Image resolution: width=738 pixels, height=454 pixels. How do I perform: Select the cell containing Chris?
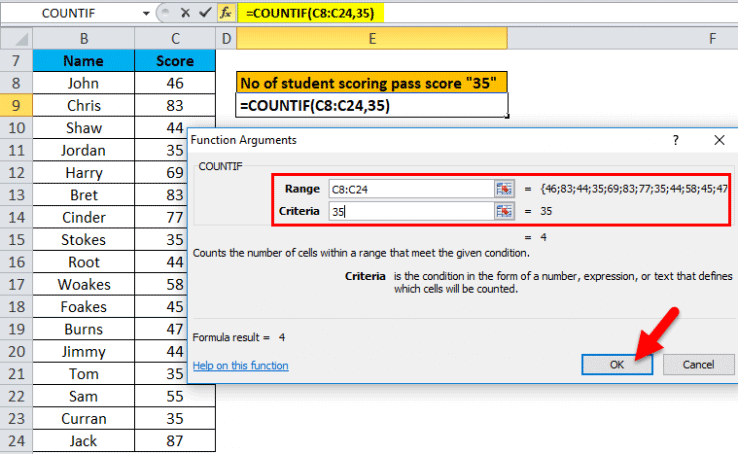(84, 105)
